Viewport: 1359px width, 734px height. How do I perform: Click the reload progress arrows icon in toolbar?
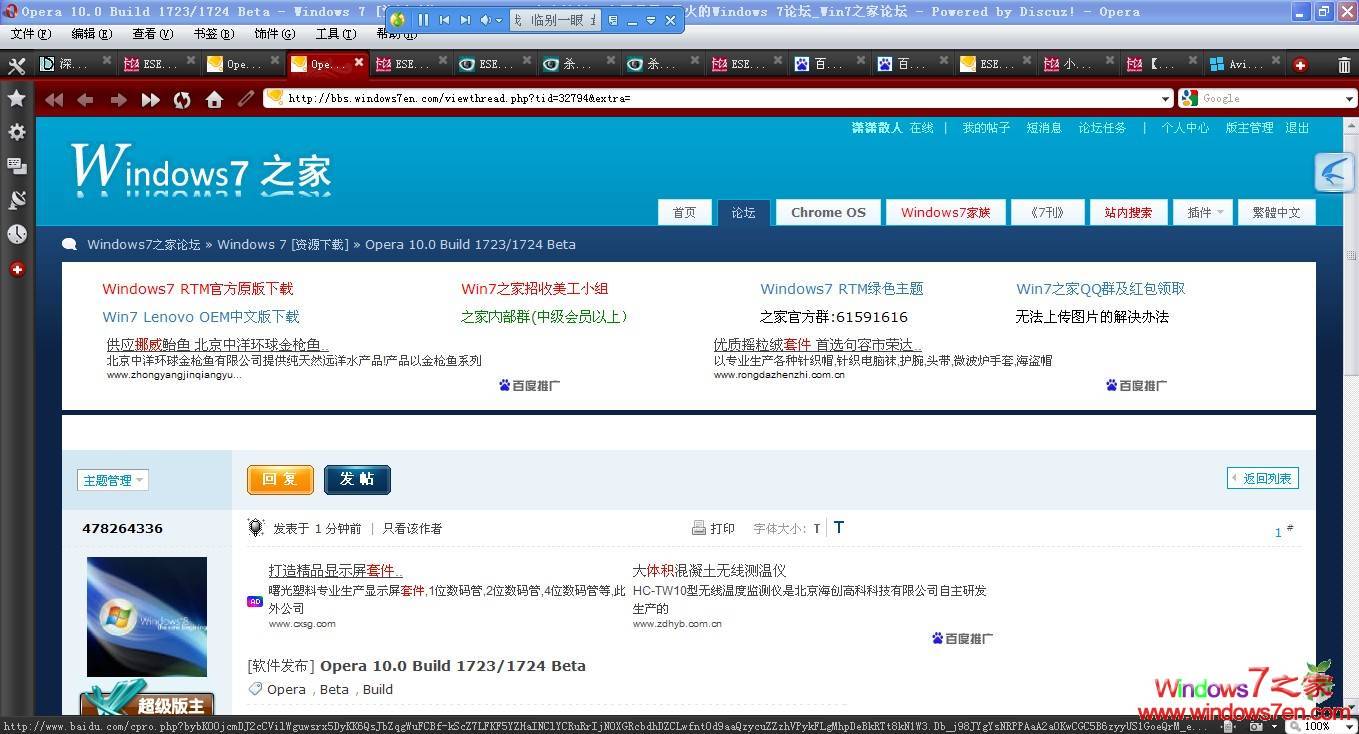point(182,98)
